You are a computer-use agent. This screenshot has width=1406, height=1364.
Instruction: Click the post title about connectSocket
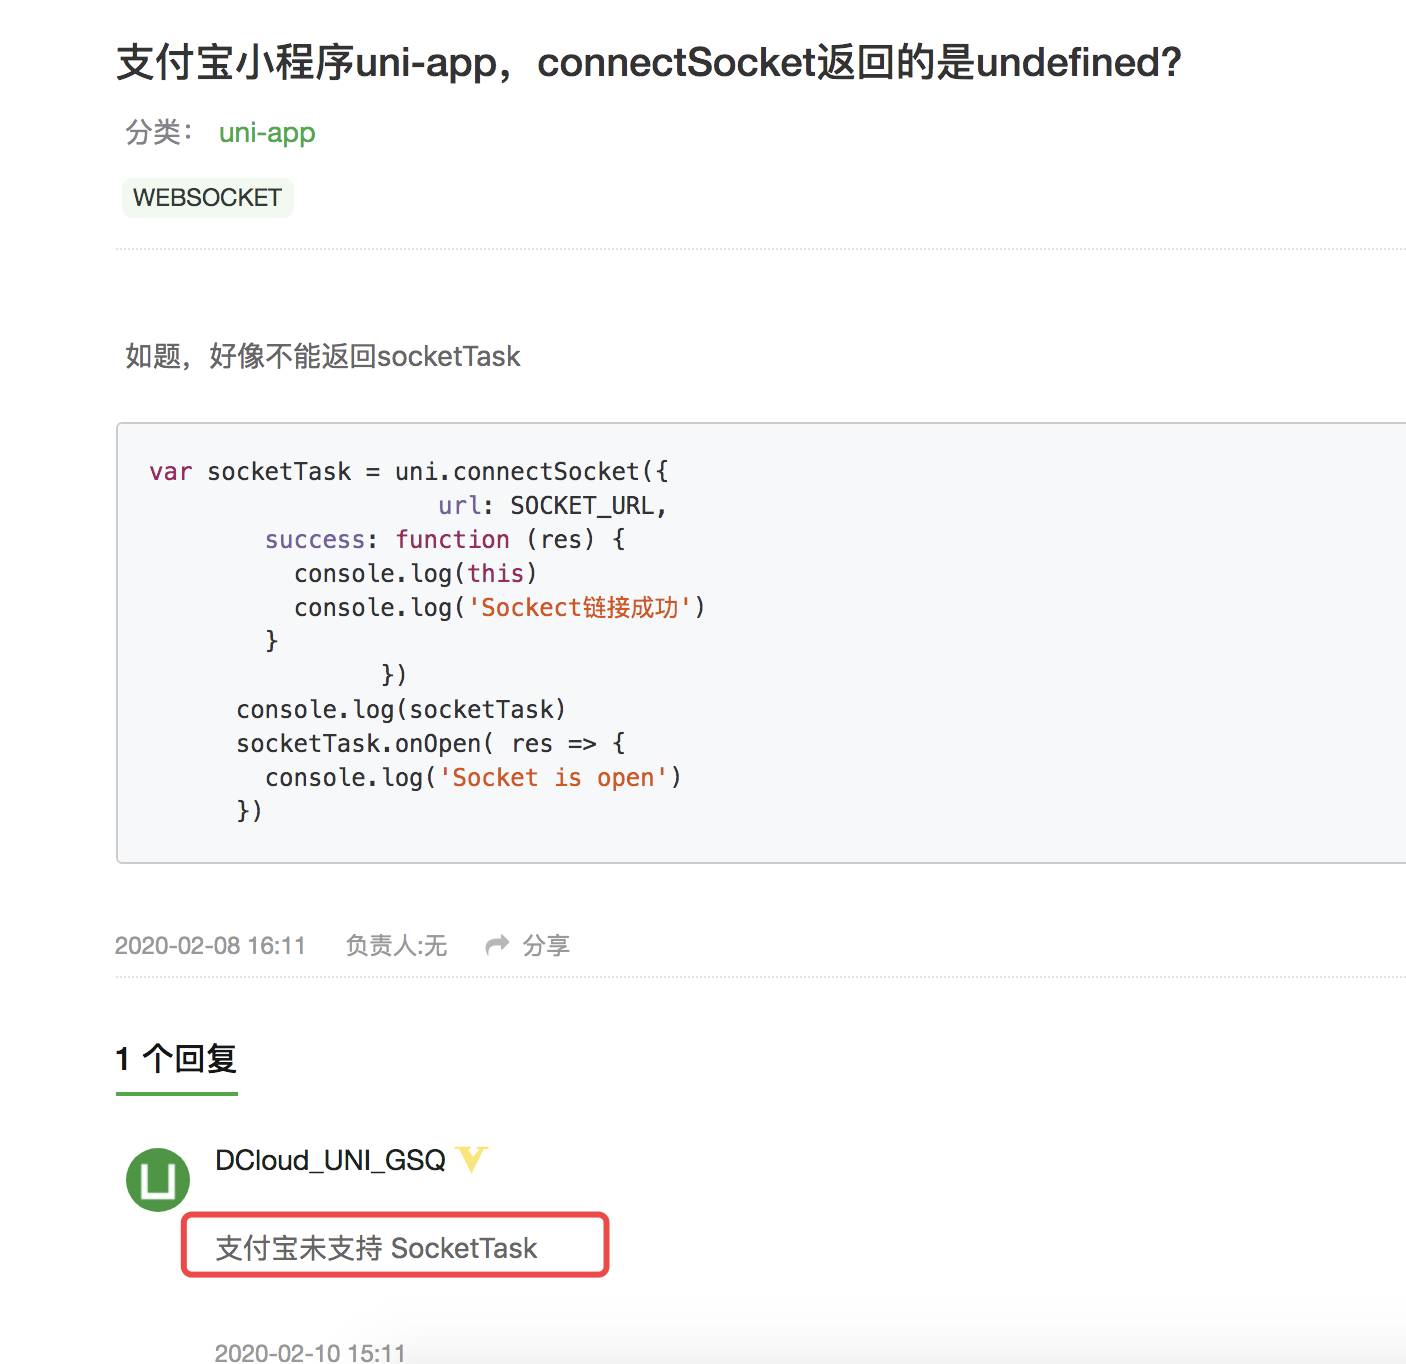(649, 62)
